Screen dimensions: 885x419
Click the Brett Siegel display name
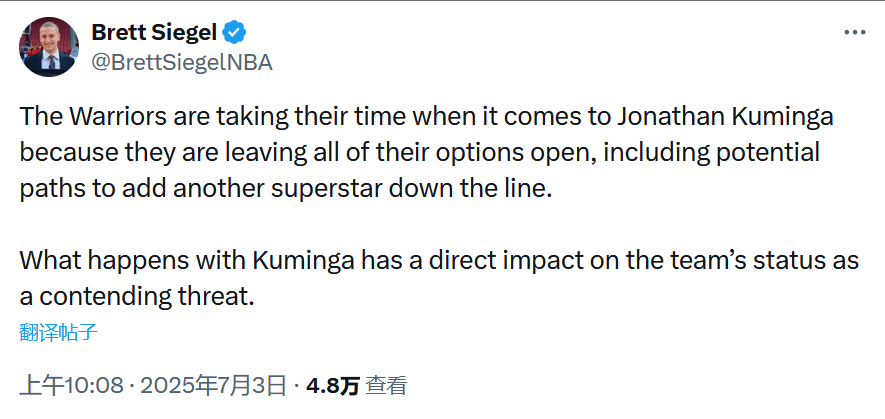click(x=153, y=33)
